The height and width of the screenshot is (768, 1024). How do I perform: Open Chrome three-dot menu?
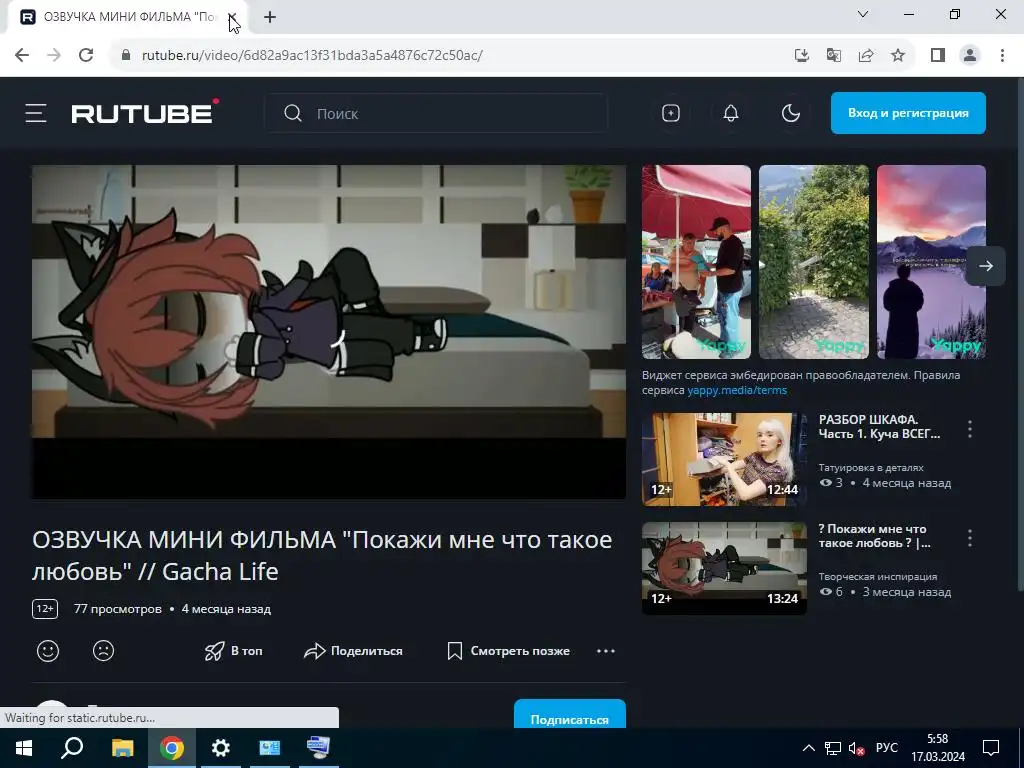click(1002, 55)
